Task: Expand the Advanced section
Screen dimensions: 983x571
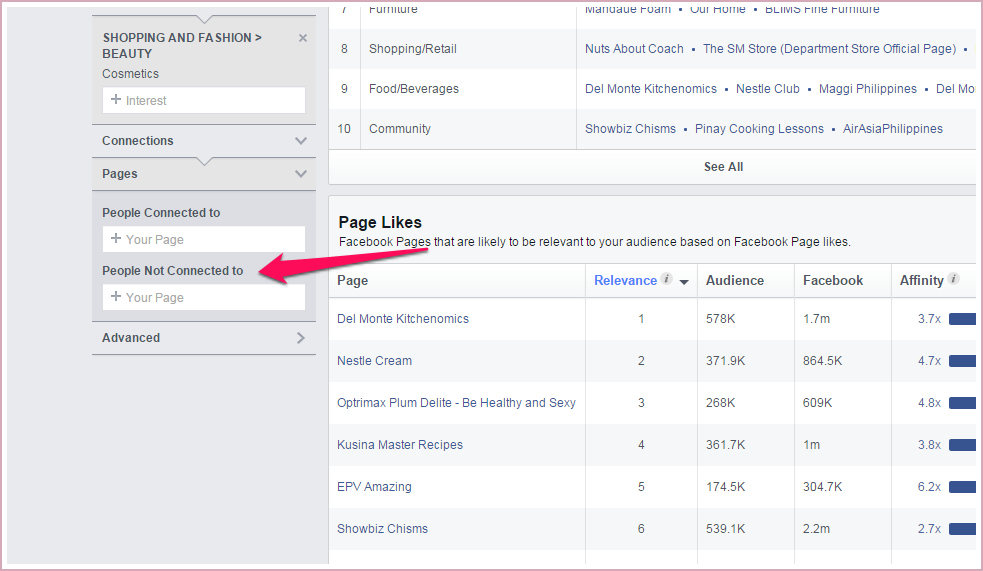Action: click(301, 338)
